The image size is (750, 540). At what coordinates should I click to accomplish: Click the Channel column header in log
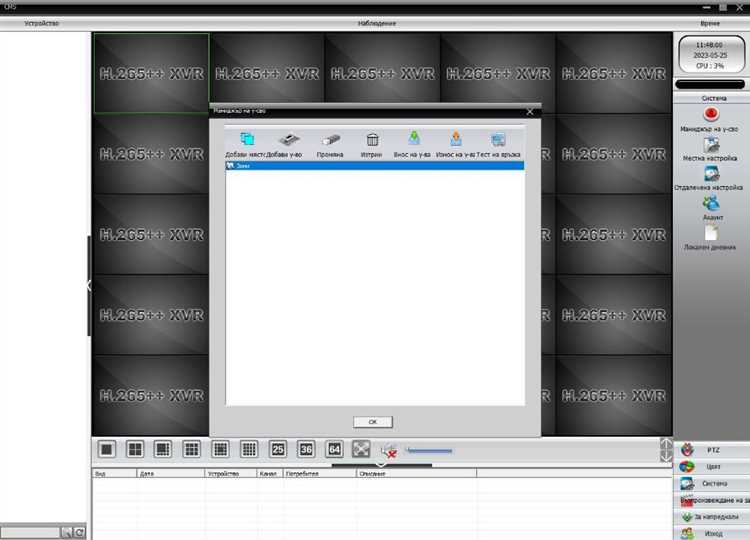[270, 474]
